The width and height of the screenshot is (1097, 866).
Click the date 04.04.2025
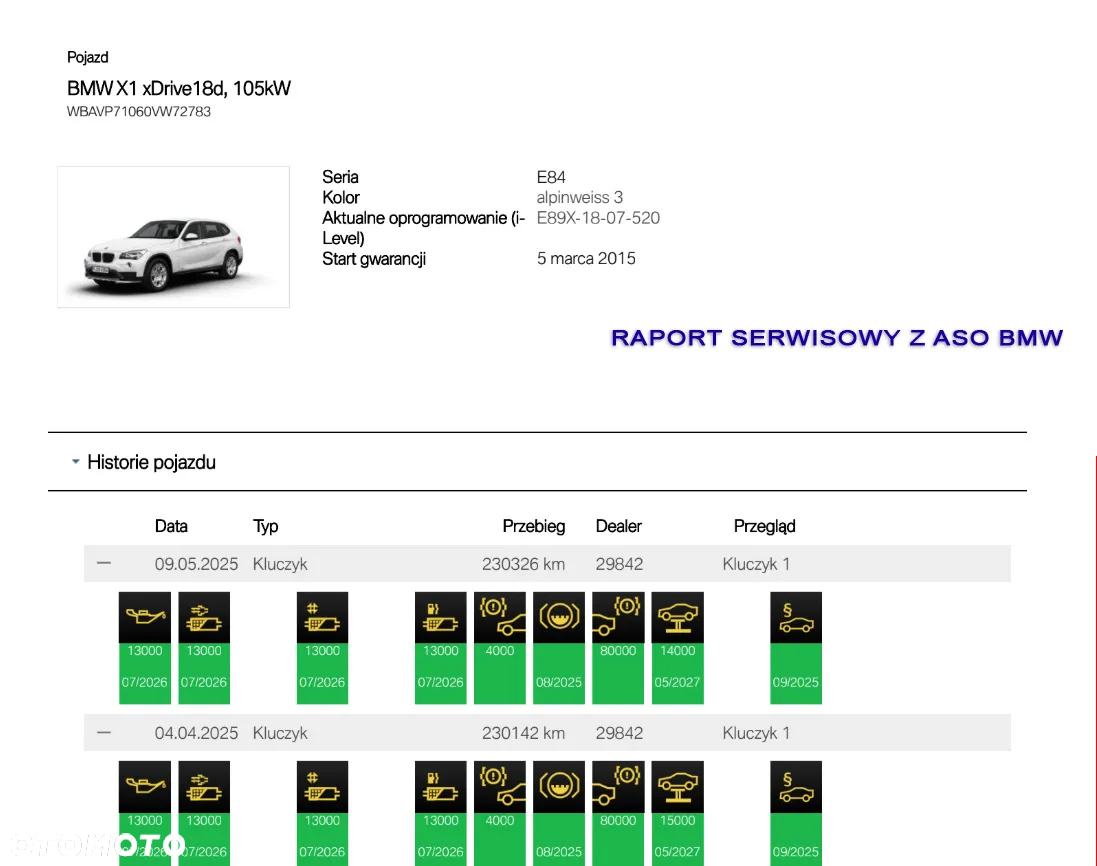pos(197,733)
